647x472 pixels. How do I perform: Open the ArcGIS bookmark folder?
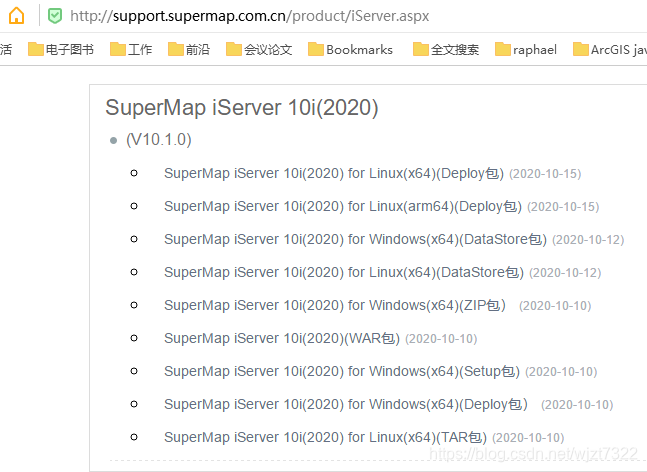click(610, 50)
